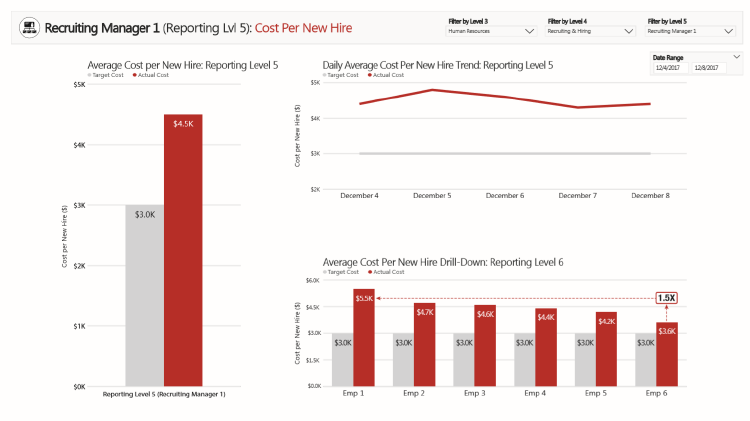The image size is (750, 421).
Task: Click the Daily Average Cost Per New Hire Trend title
Action: (438, 66)
